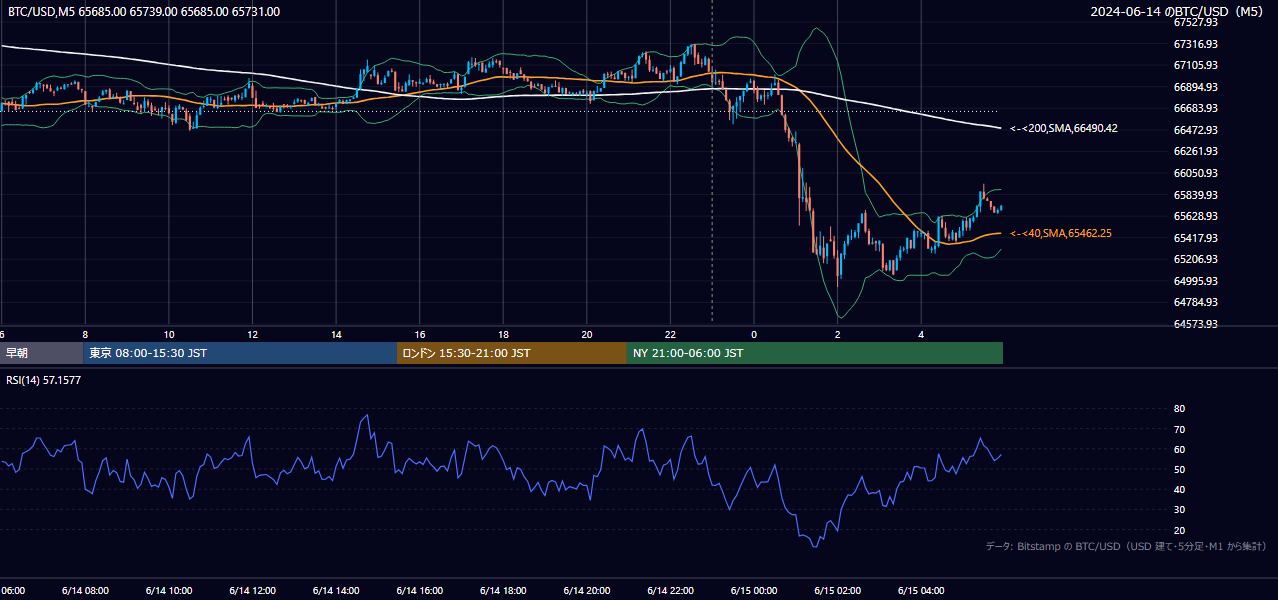Screen dimensions: 1278x600
Task: Click the 6/15 02:00 bottom time label
Action: tap(838, 590)
